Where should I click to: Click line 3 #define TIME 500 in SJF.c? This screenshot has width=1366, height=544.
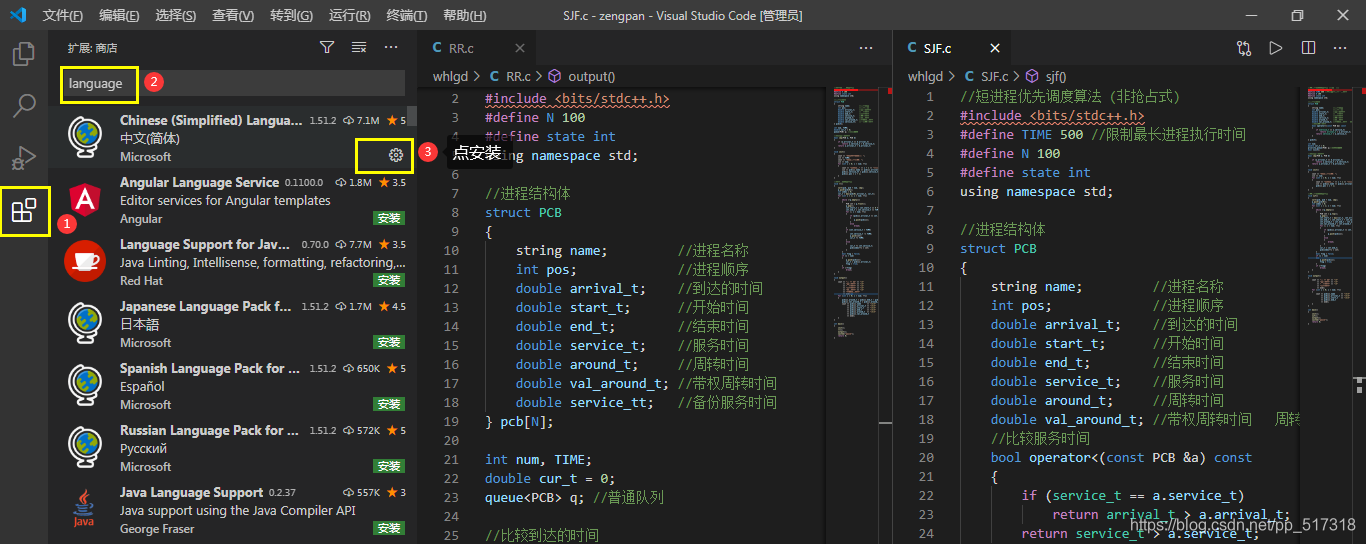point(1103,134)
